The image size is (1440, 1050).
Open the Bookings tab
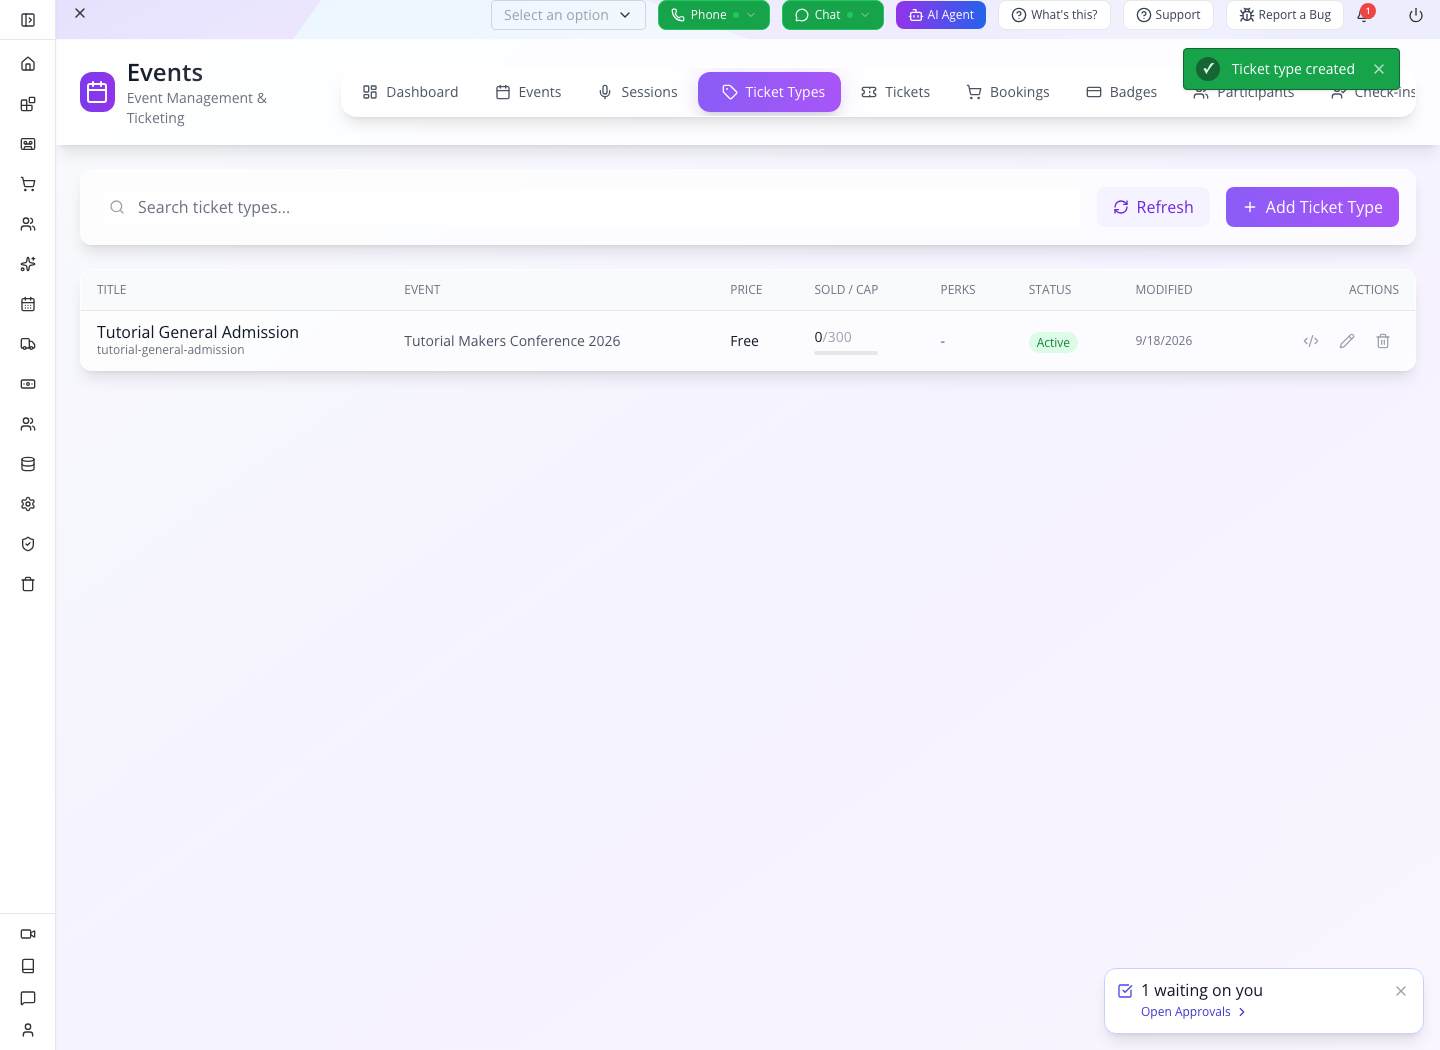pyautogui.click(x=1008, y=92)
